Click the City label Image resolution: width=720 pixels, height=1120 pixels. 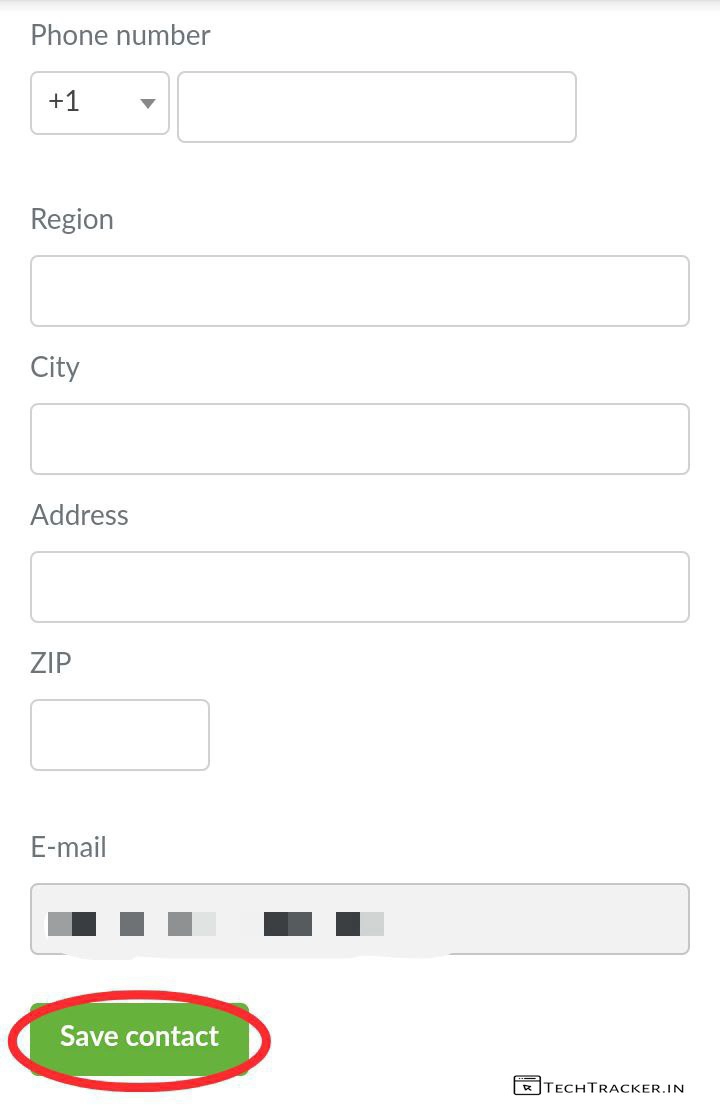[x=55, y=367]
